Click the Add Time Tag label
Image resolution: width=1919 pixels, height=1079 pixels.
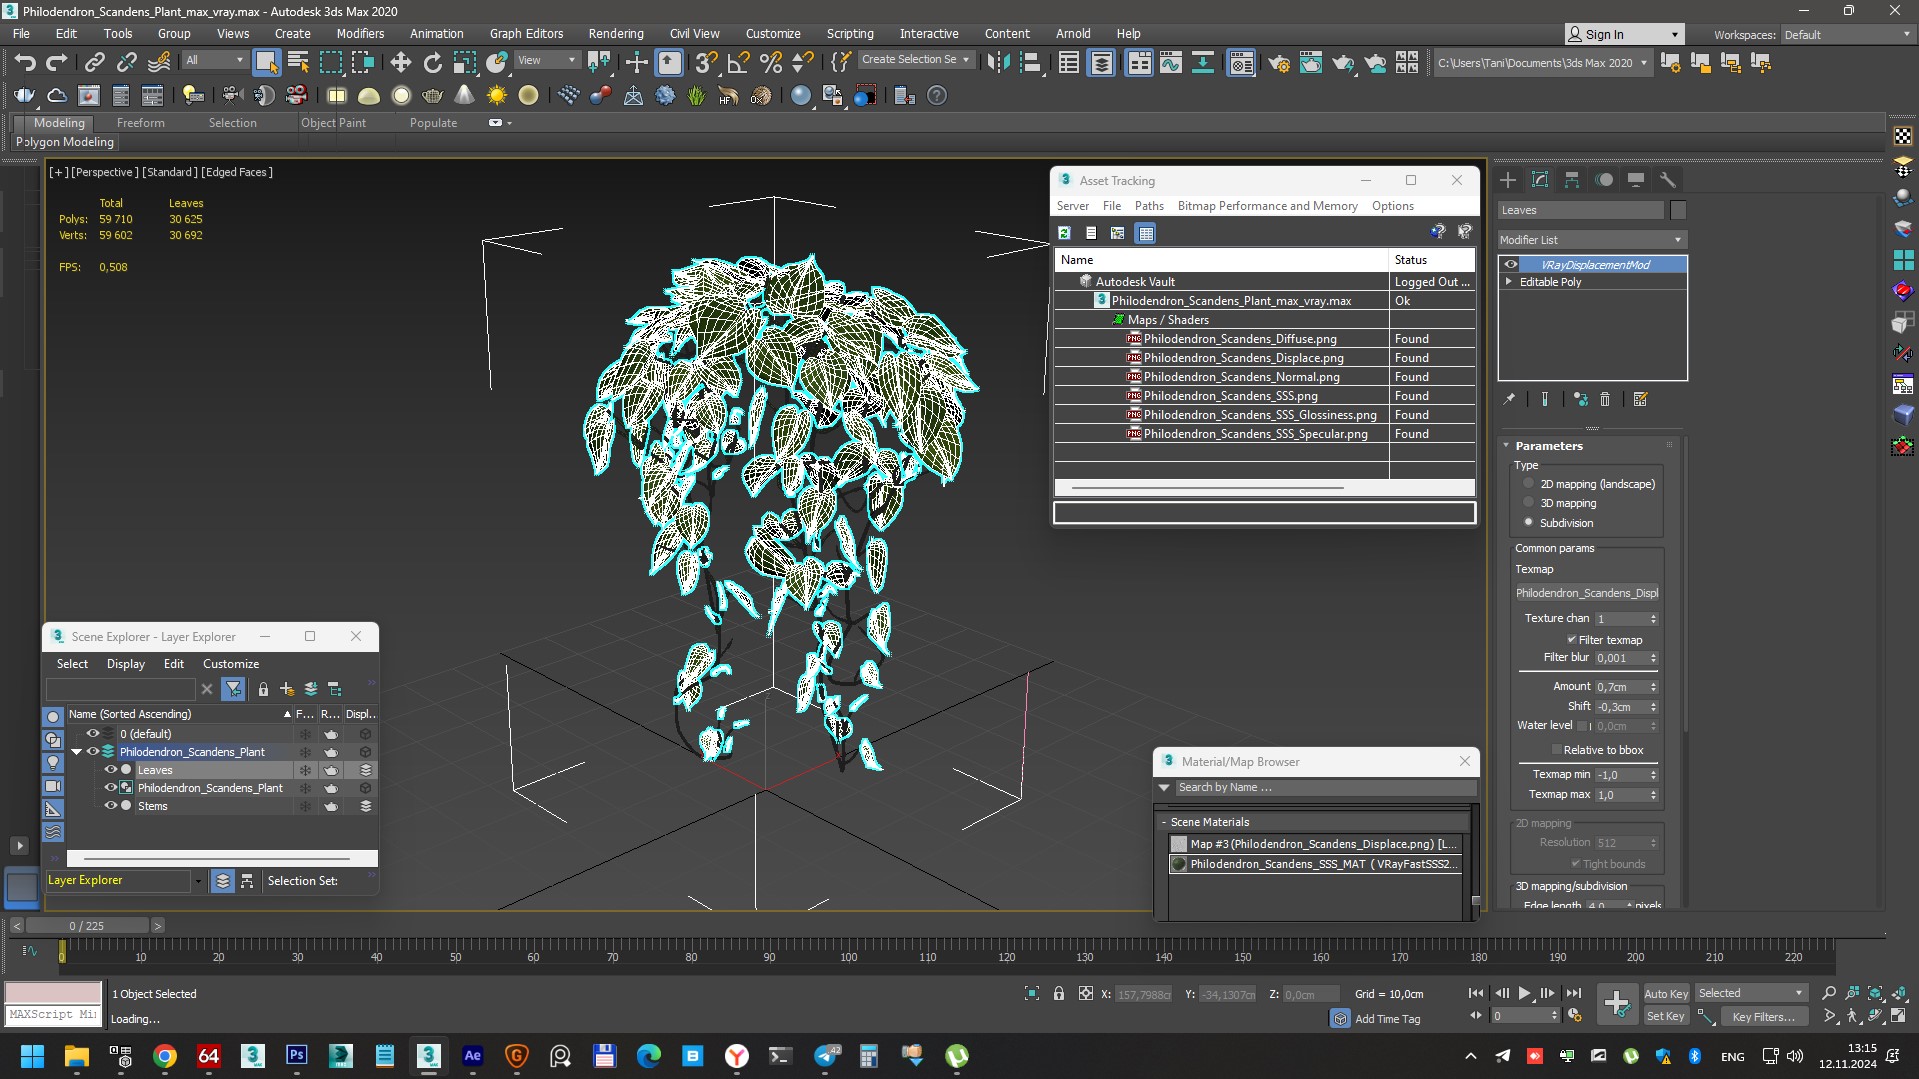(1387, 1019)
